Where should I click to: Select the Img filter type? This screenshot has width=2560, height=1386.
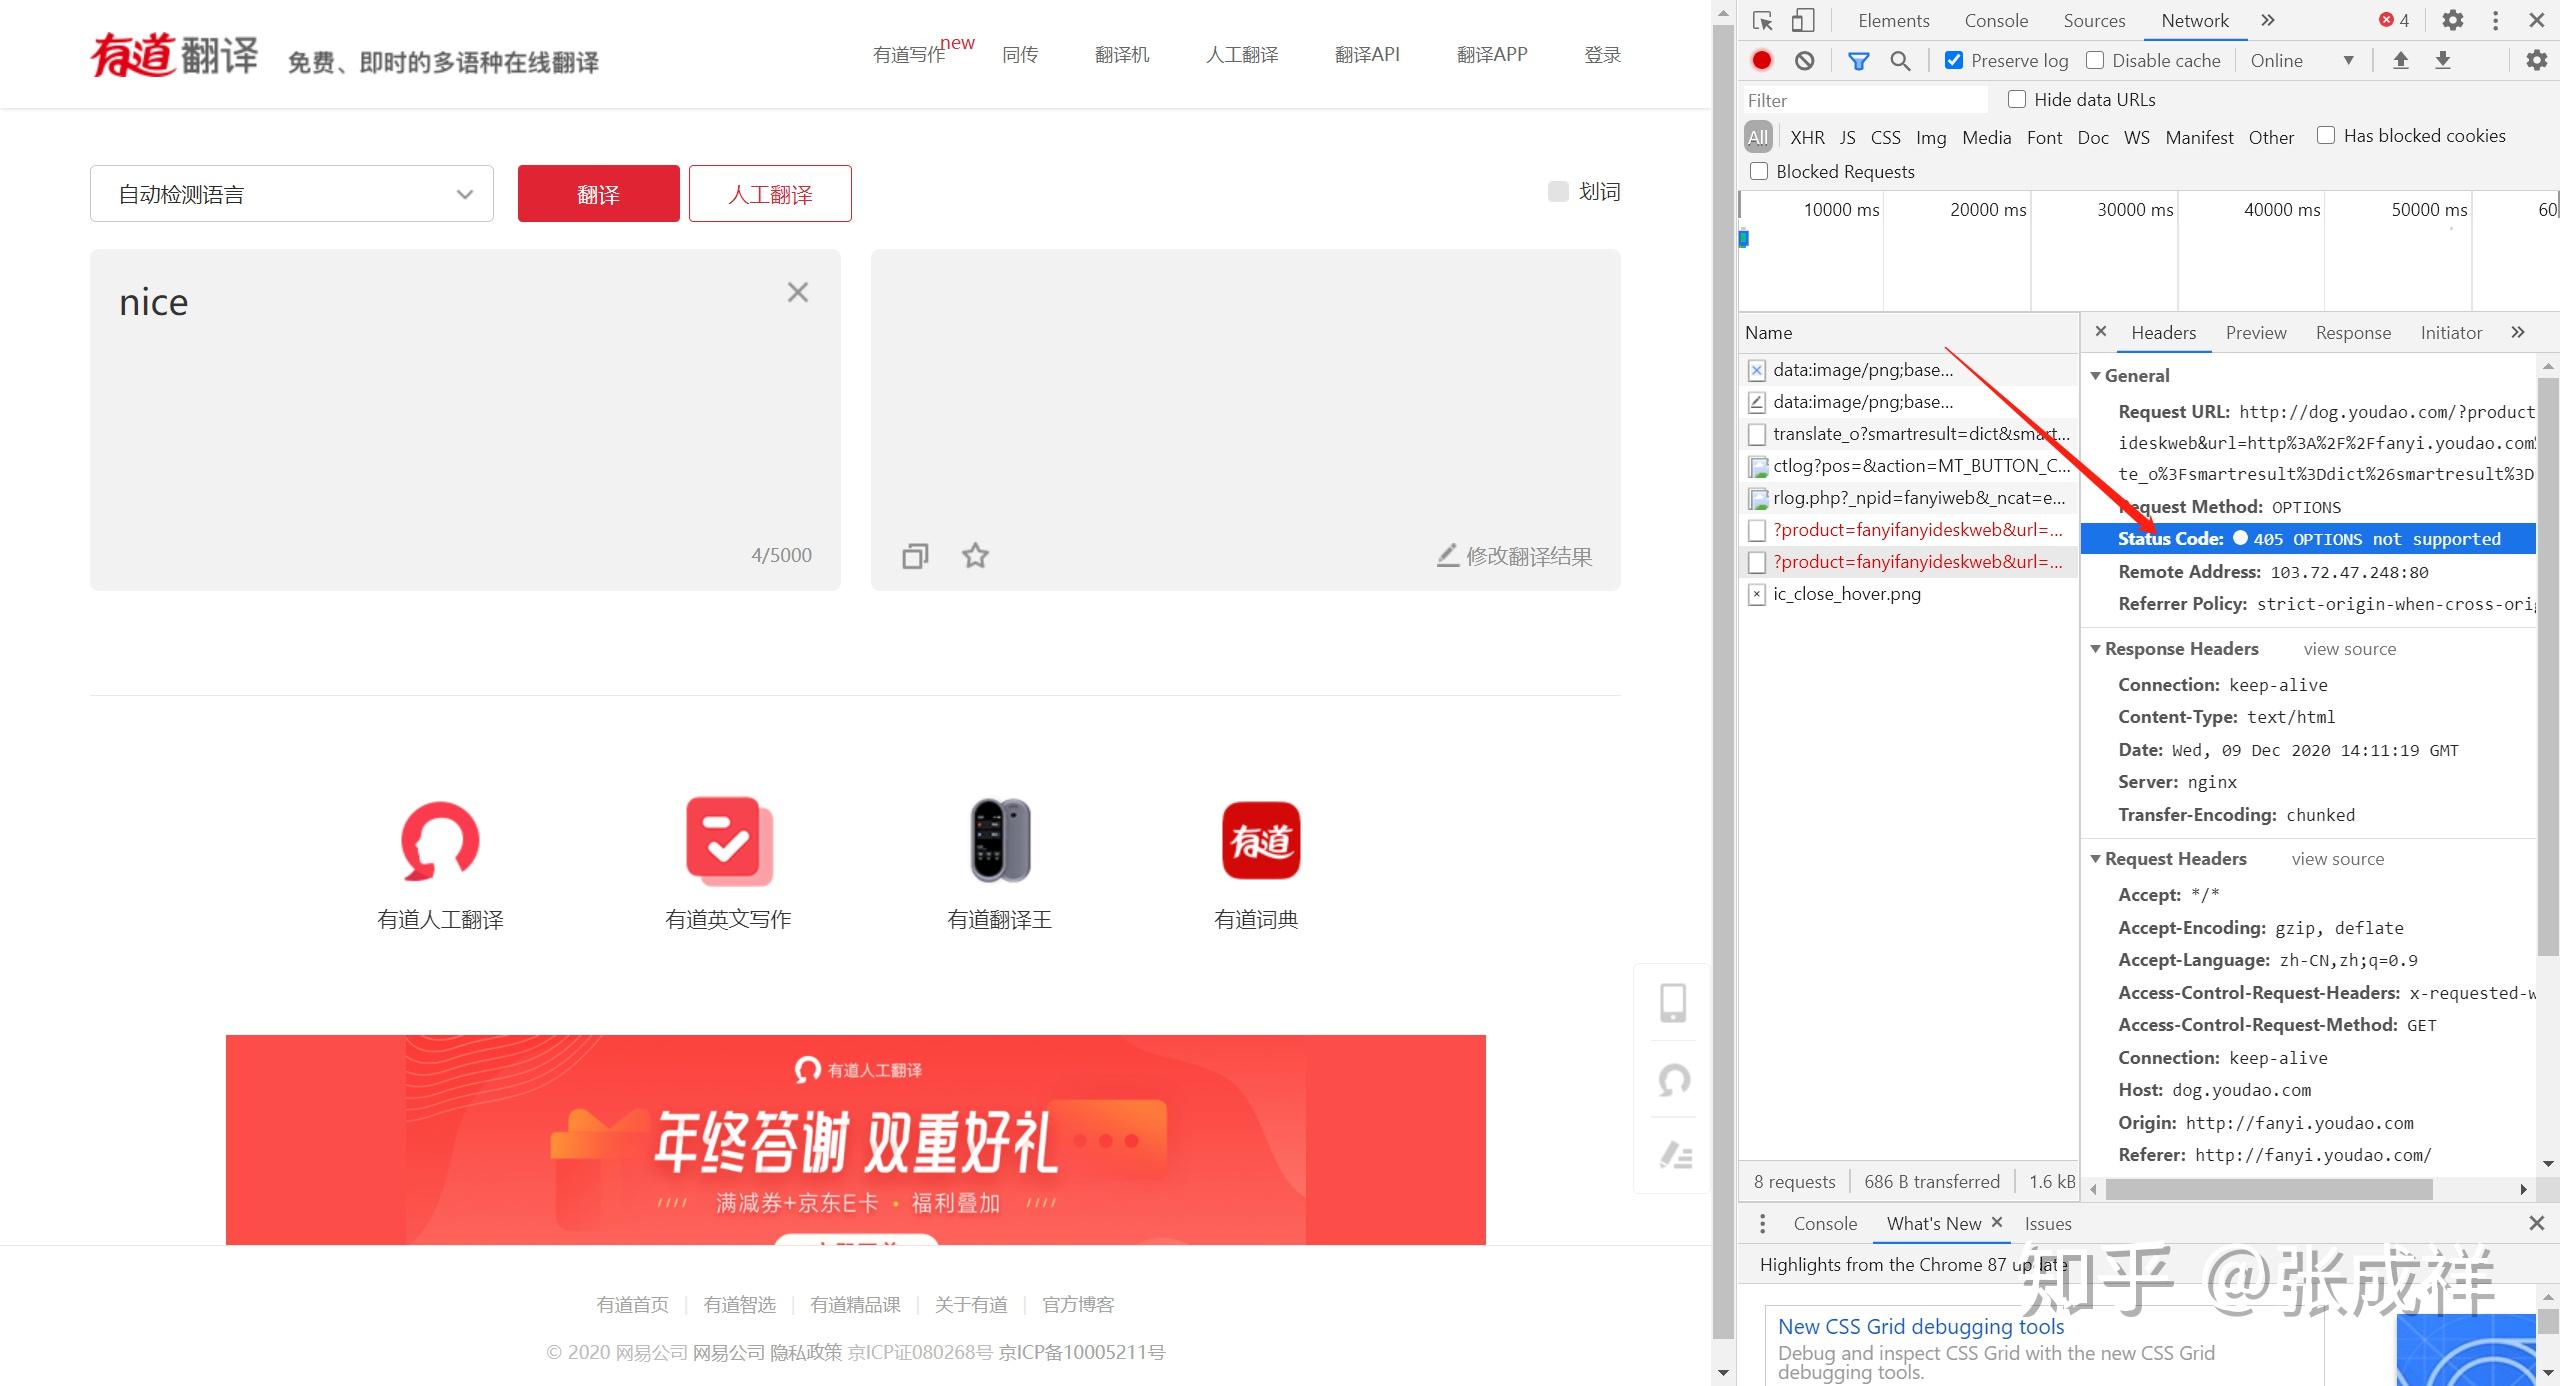tap(1931, 138)
